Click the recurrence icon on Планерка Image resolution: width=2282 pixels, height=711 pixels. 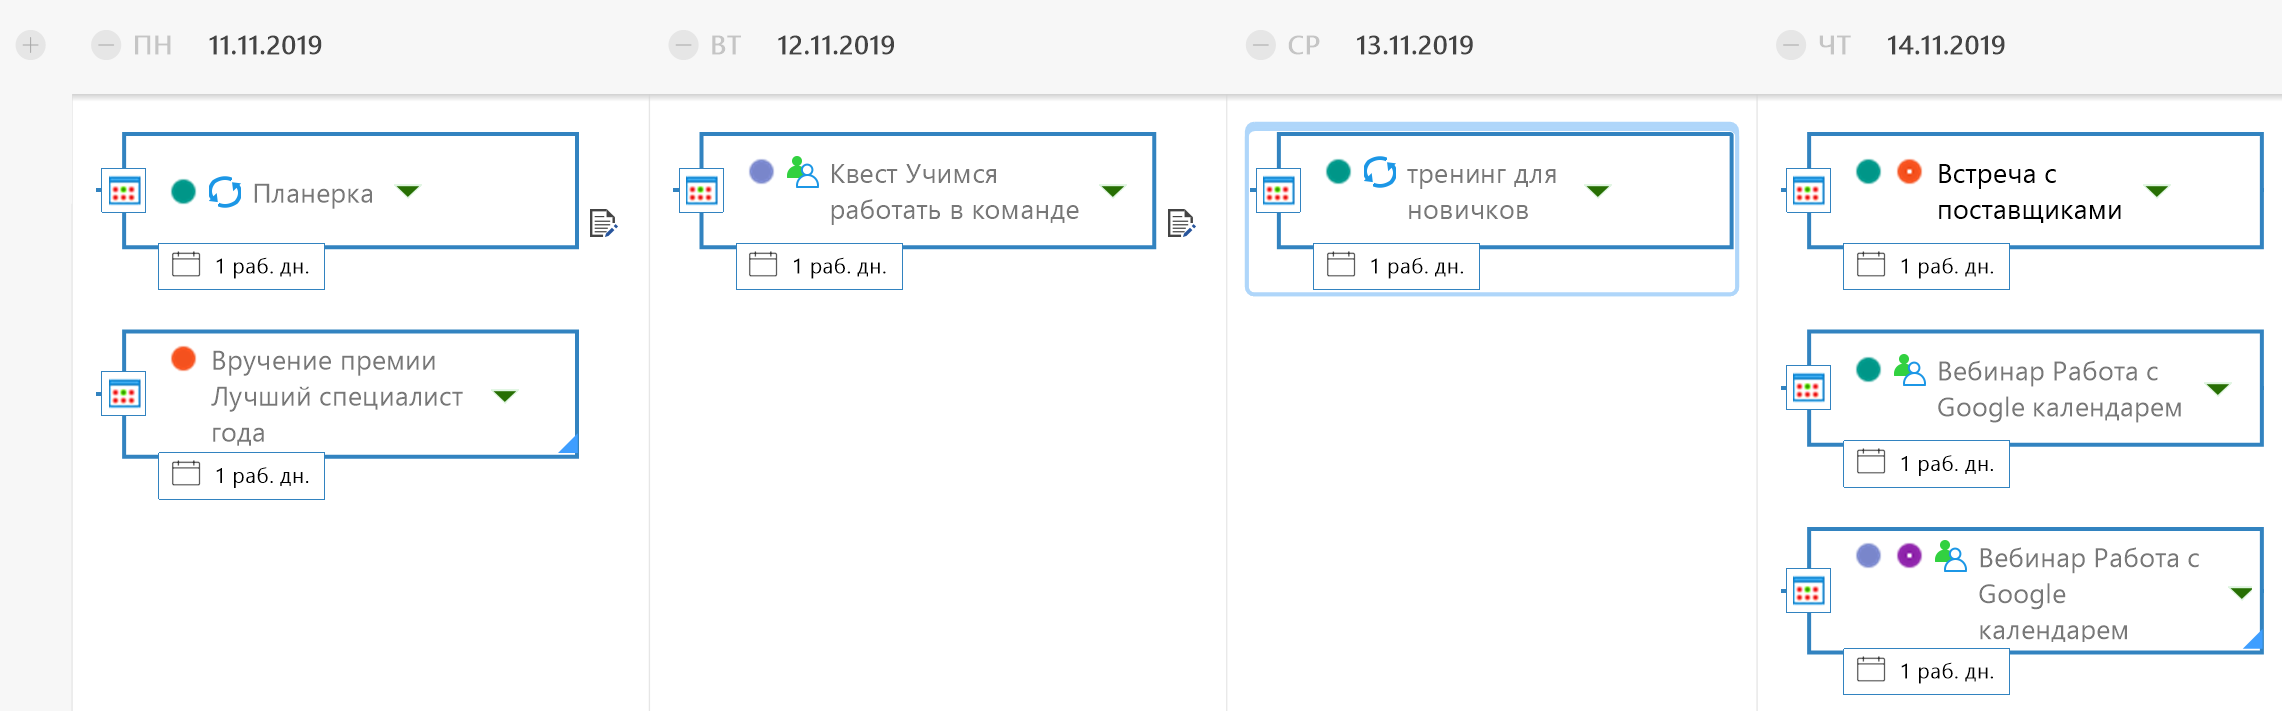(225, 191)
